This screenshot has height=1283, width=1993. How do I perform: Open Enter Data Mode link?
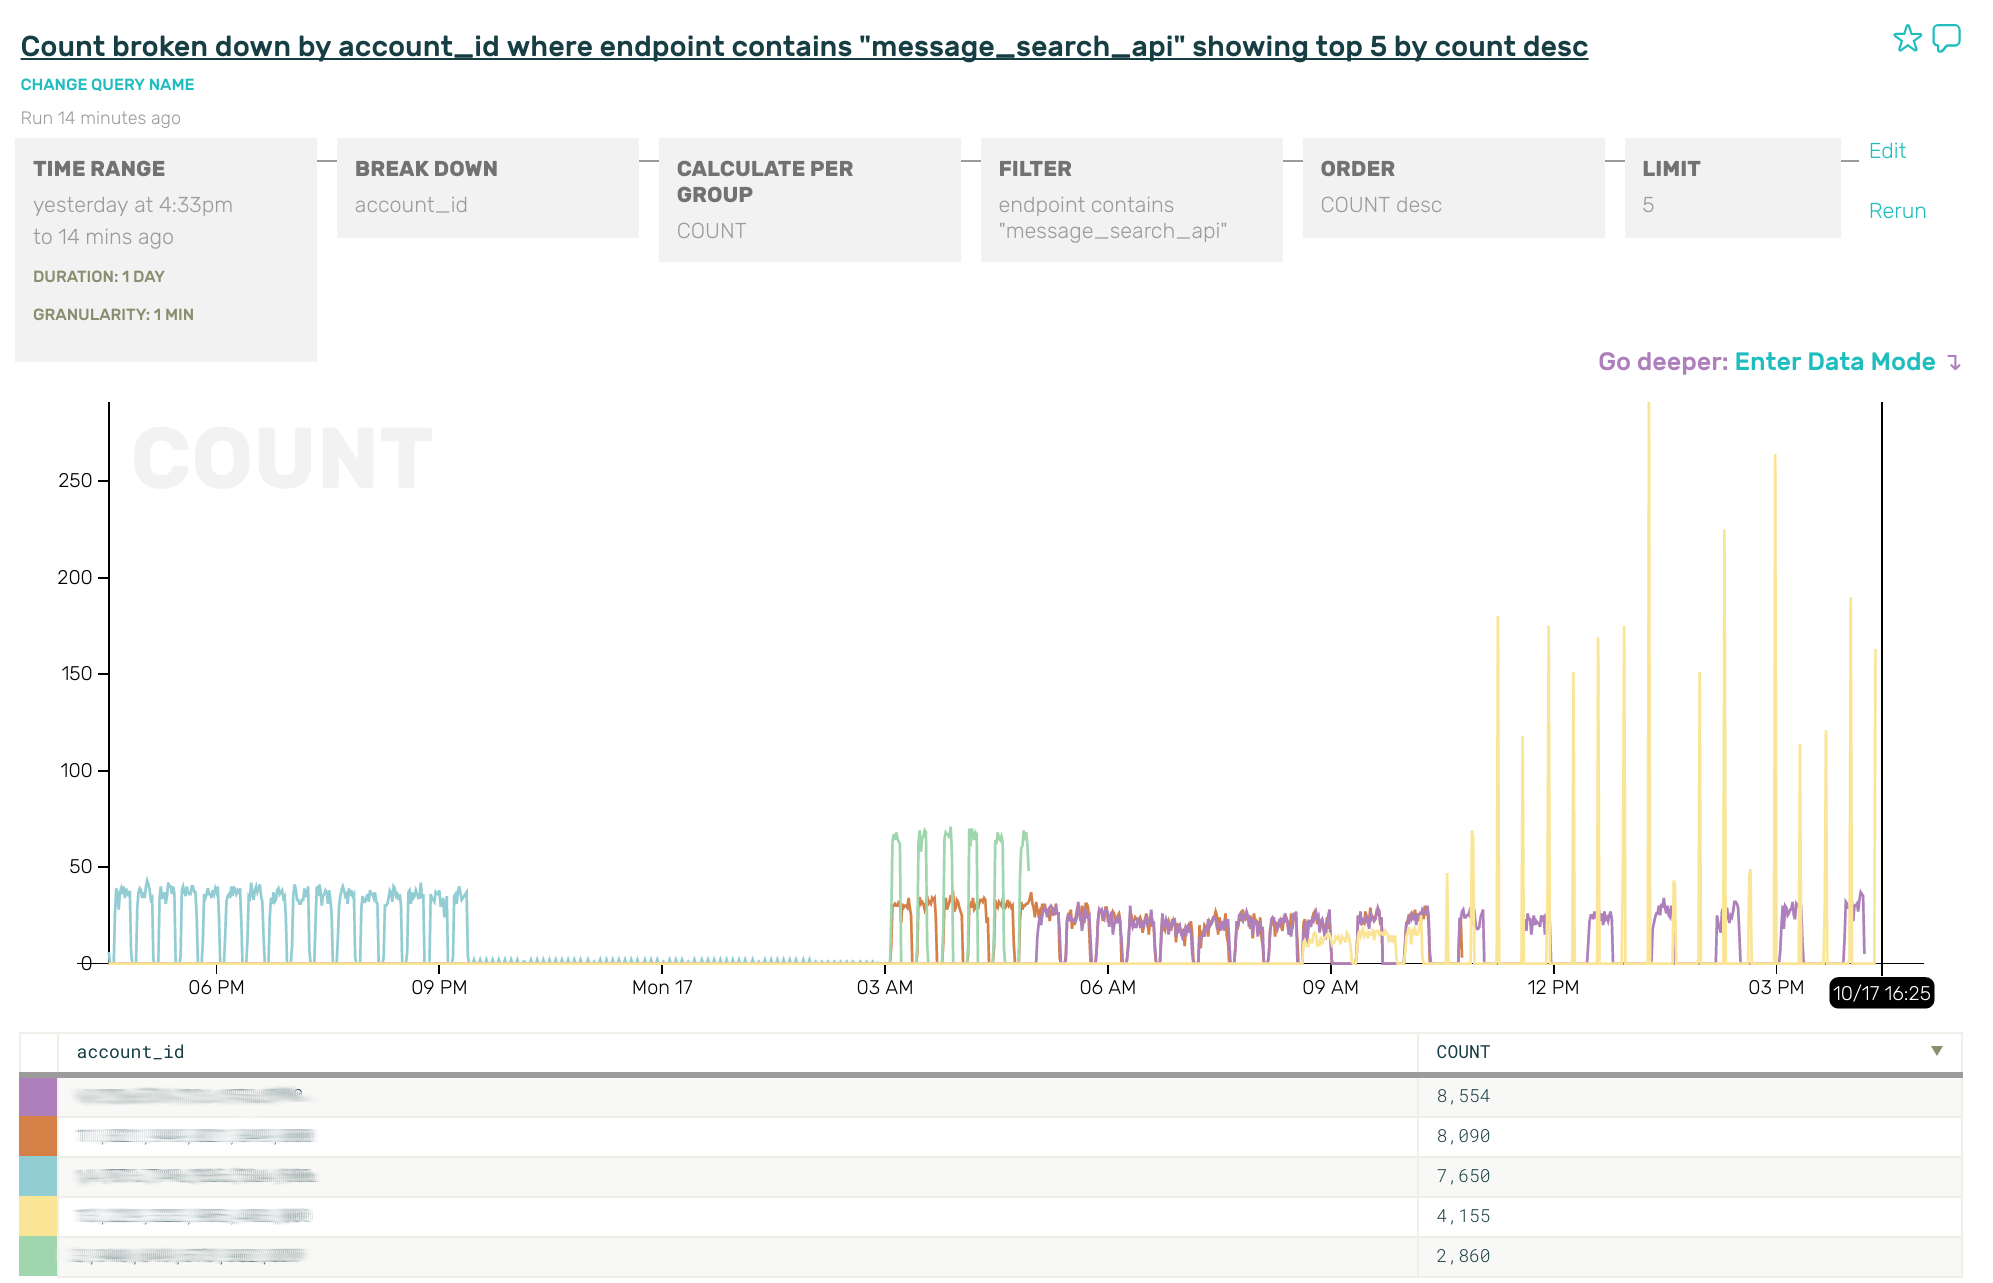[1834, 362]
